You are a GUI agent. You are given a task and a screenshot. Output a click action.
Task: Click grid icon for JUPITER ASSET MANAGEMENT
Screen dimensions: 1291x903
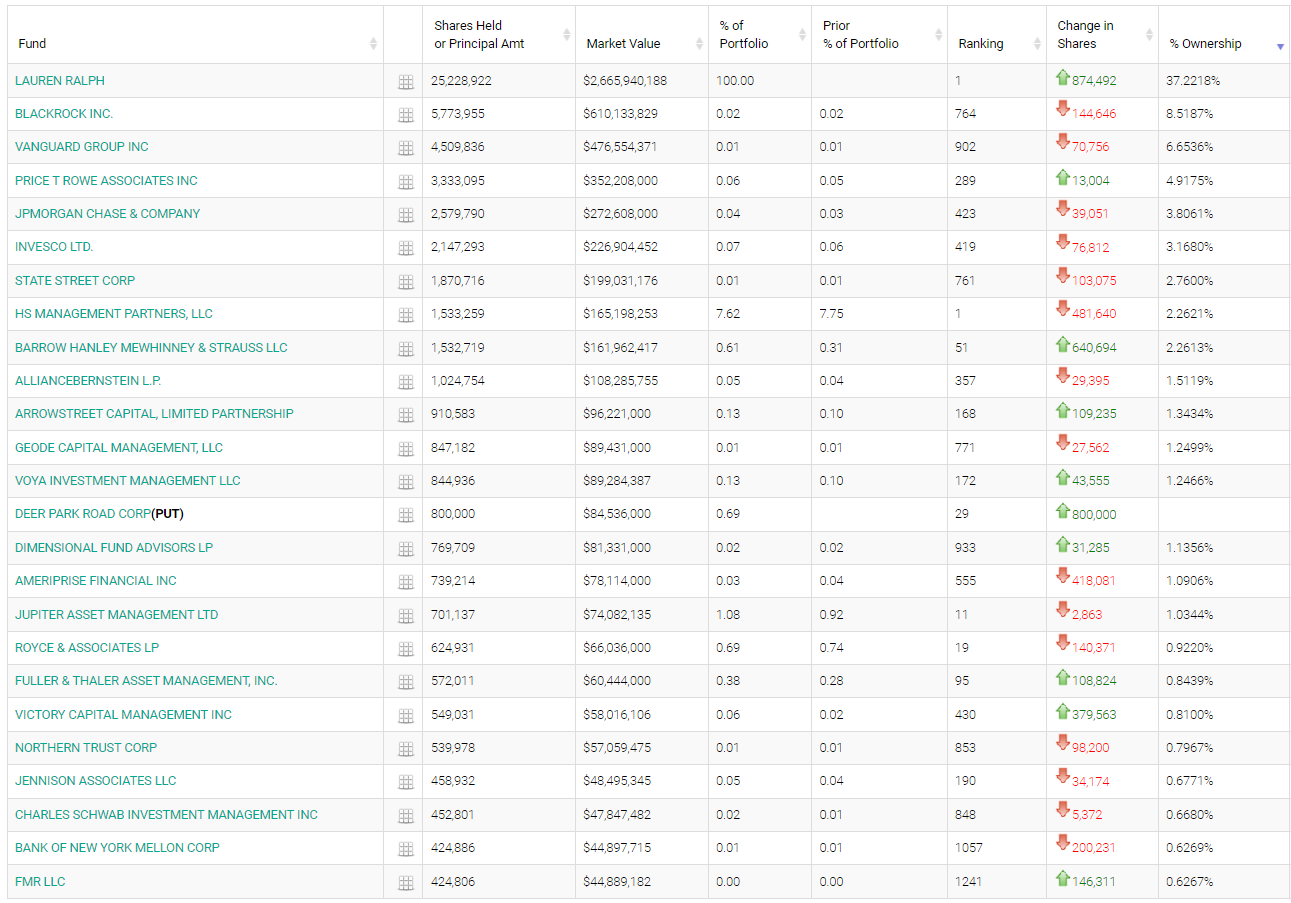coord(405,616)
